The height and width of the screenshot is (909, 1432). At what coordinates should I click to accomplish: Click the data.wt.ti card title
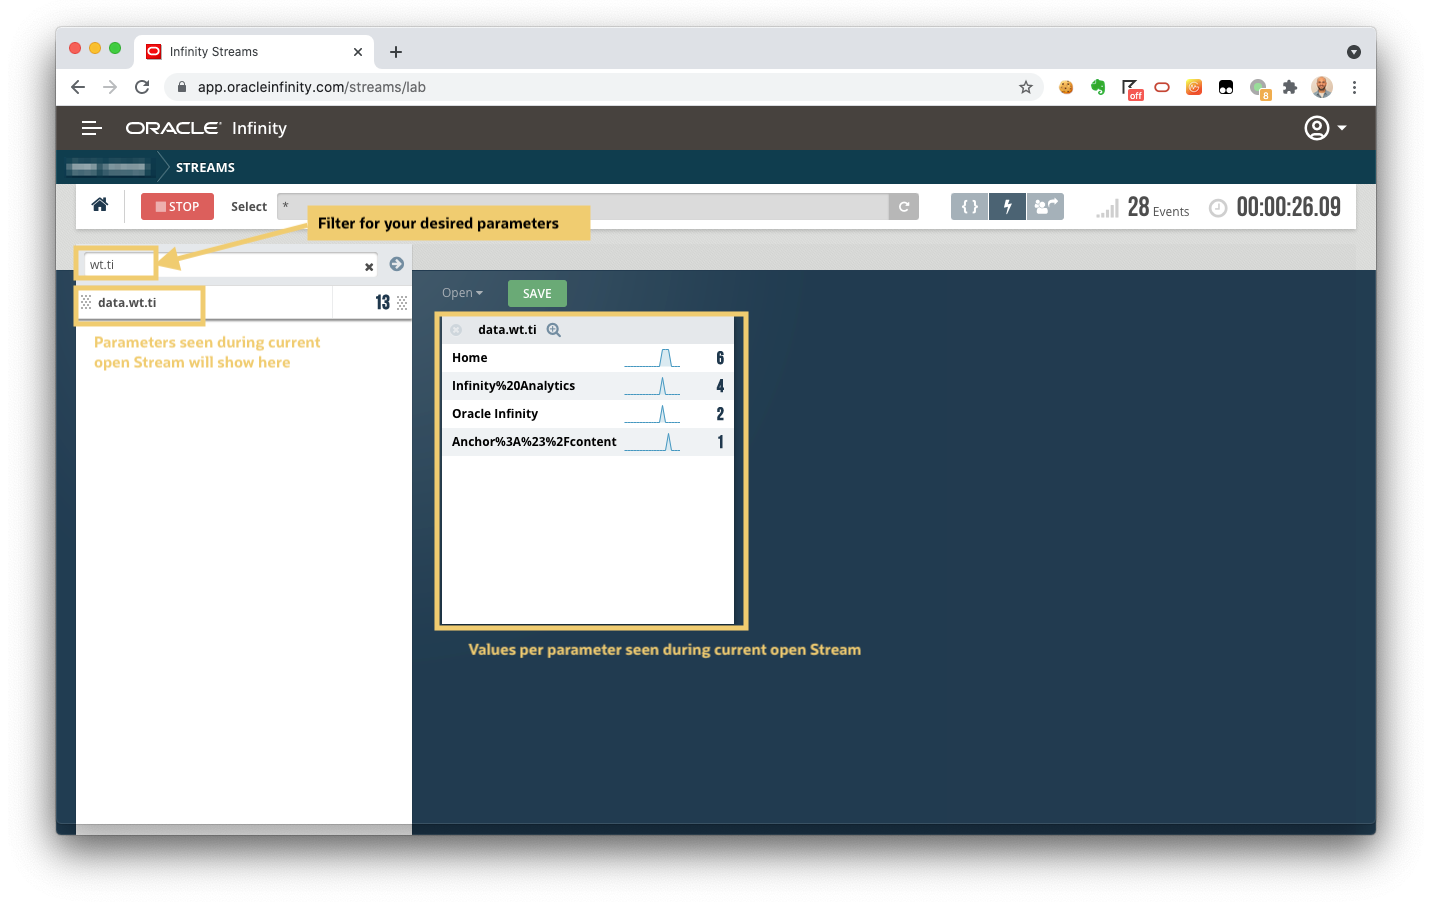click(507, 330)
